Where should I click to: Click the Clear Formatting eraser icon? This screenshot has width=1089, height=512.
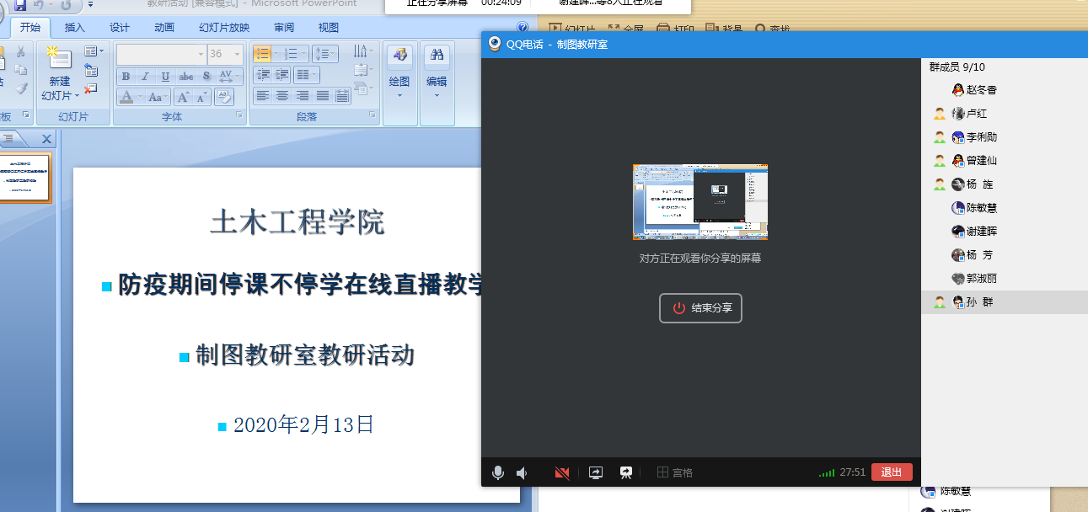[x=224, y=97]
